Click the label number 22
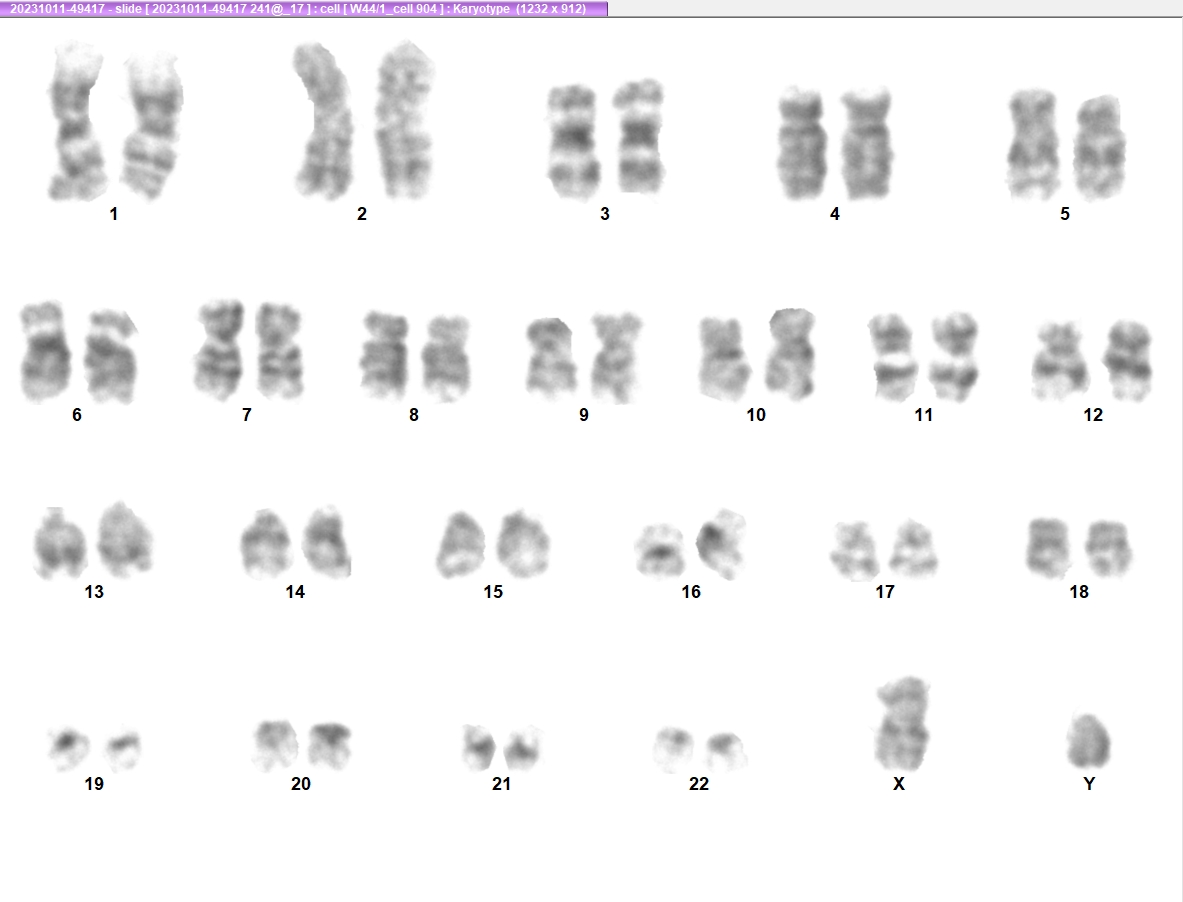Screen dimensions: 1183x902 [x=699, y=784]
